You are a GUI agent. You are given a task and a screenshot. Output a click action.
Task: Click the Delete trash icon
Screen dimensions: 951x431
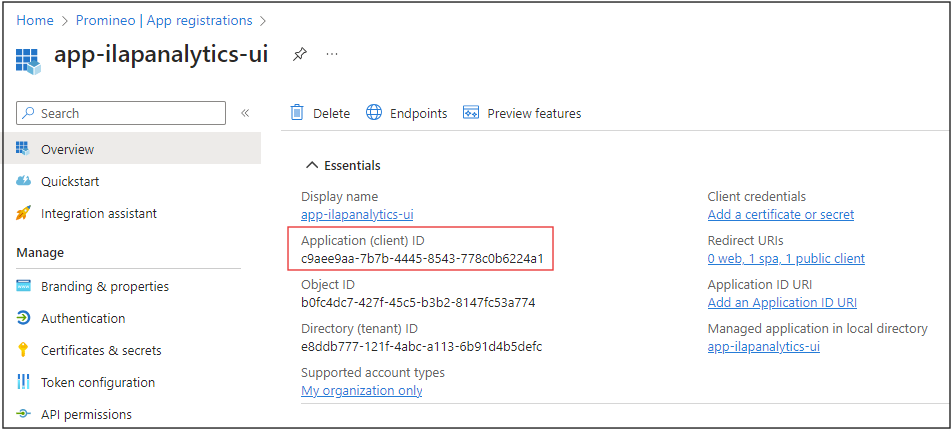coord(297,113)
